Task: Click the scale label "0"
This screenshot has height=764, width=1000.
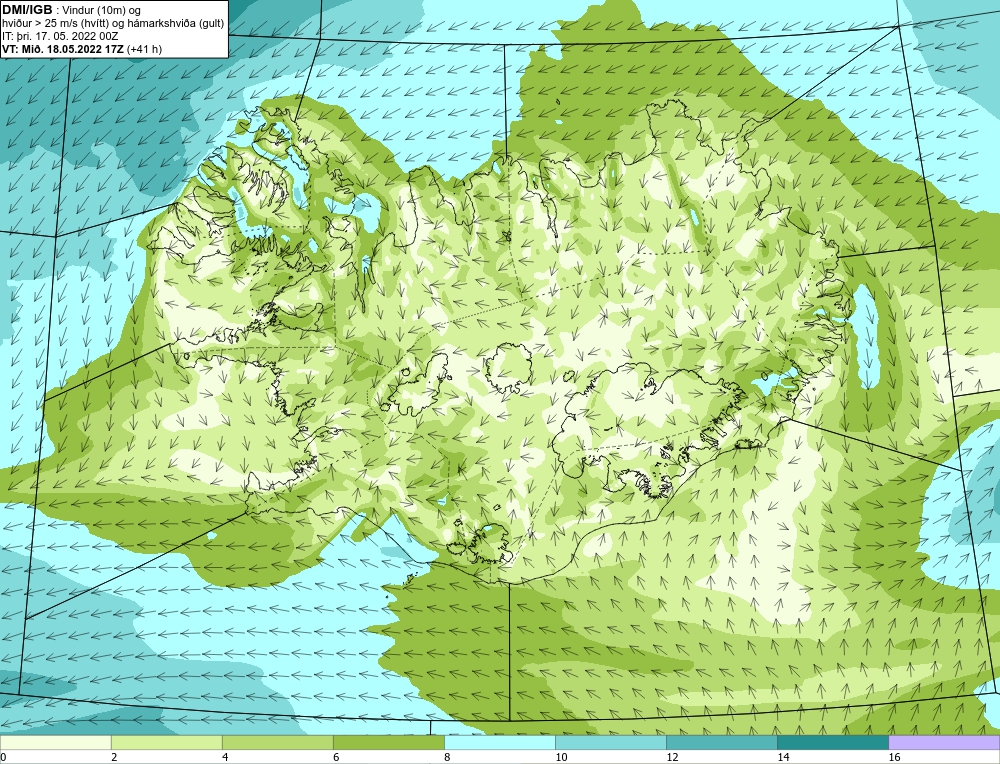Action: click(x=3, y=757)
